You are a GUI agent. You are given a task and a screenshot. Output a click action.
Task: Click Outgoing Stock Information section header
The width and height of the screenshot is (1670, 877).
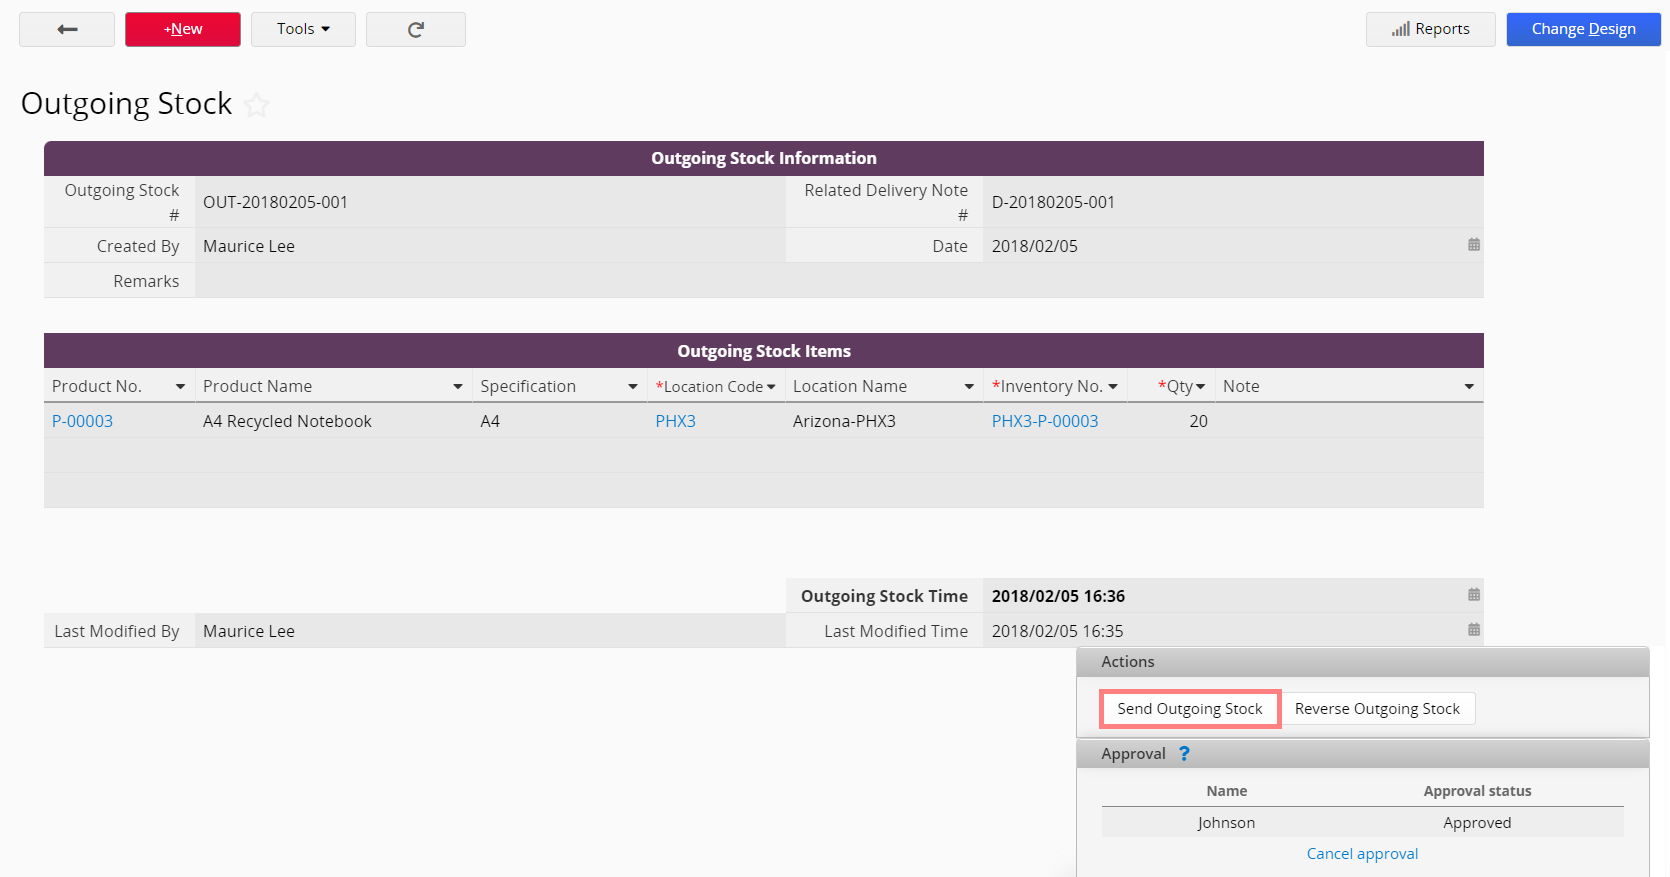pyautogui.click(x=764, y=158)
